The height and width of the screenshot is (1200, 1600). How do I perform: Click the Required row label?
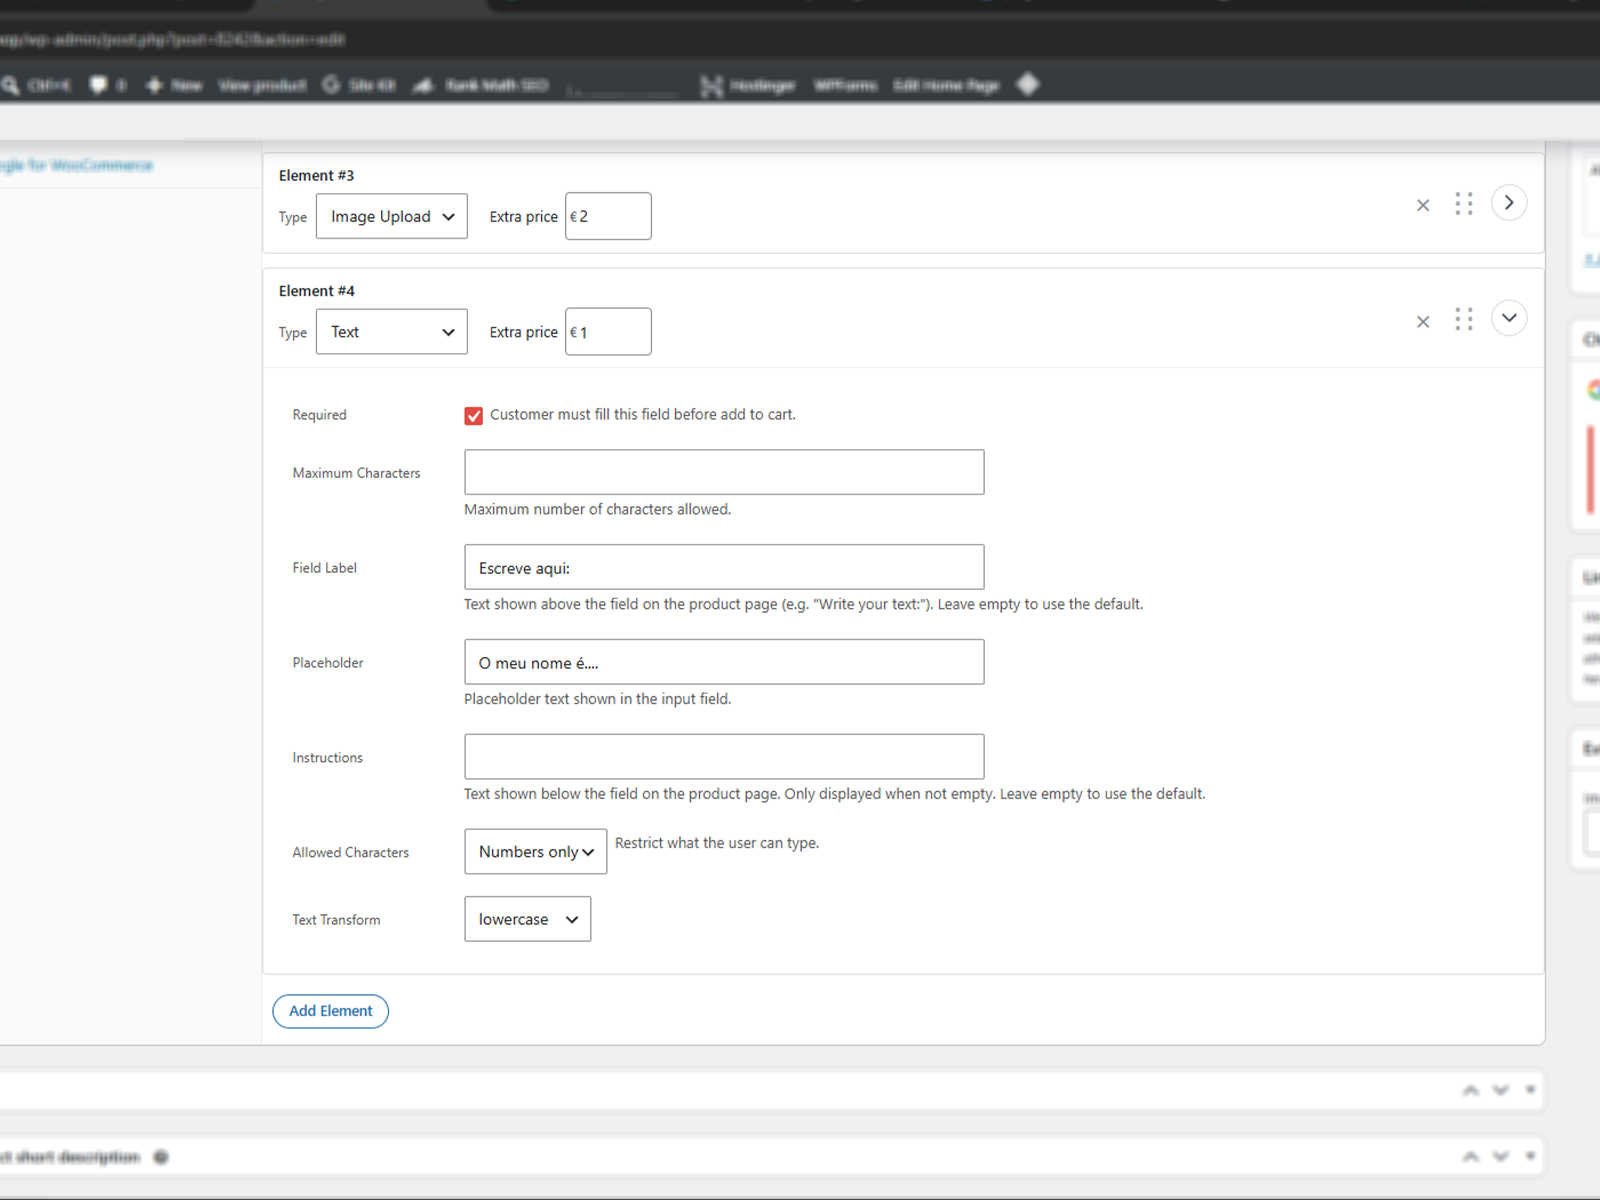[x=319, y=415]
